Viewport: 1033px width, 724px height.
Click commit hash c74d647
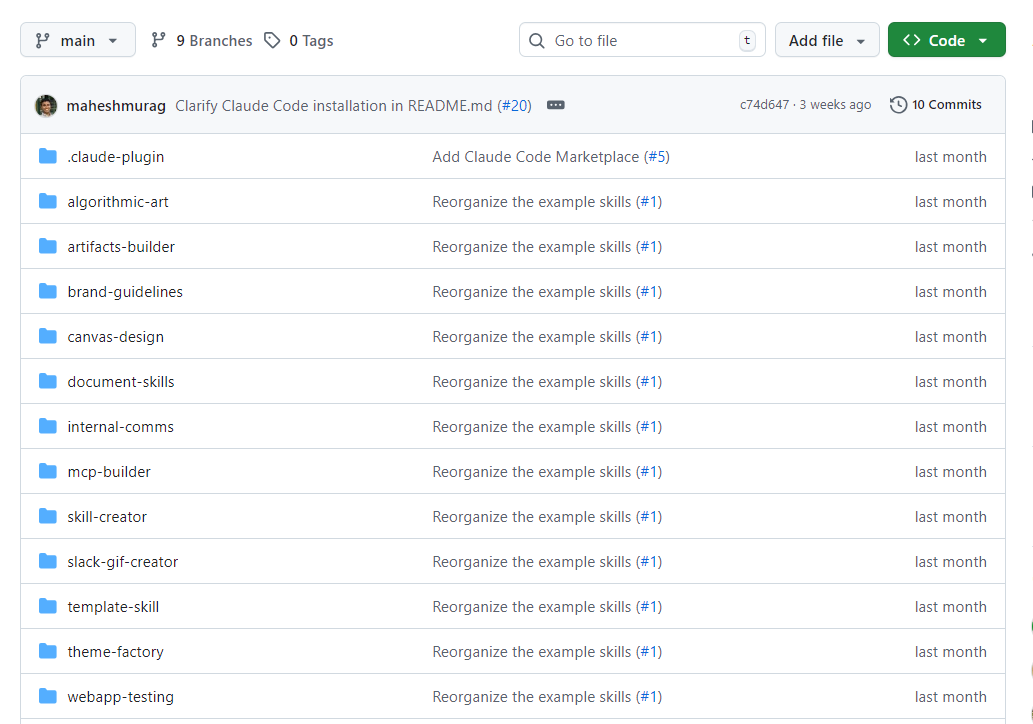coord(764,105)
